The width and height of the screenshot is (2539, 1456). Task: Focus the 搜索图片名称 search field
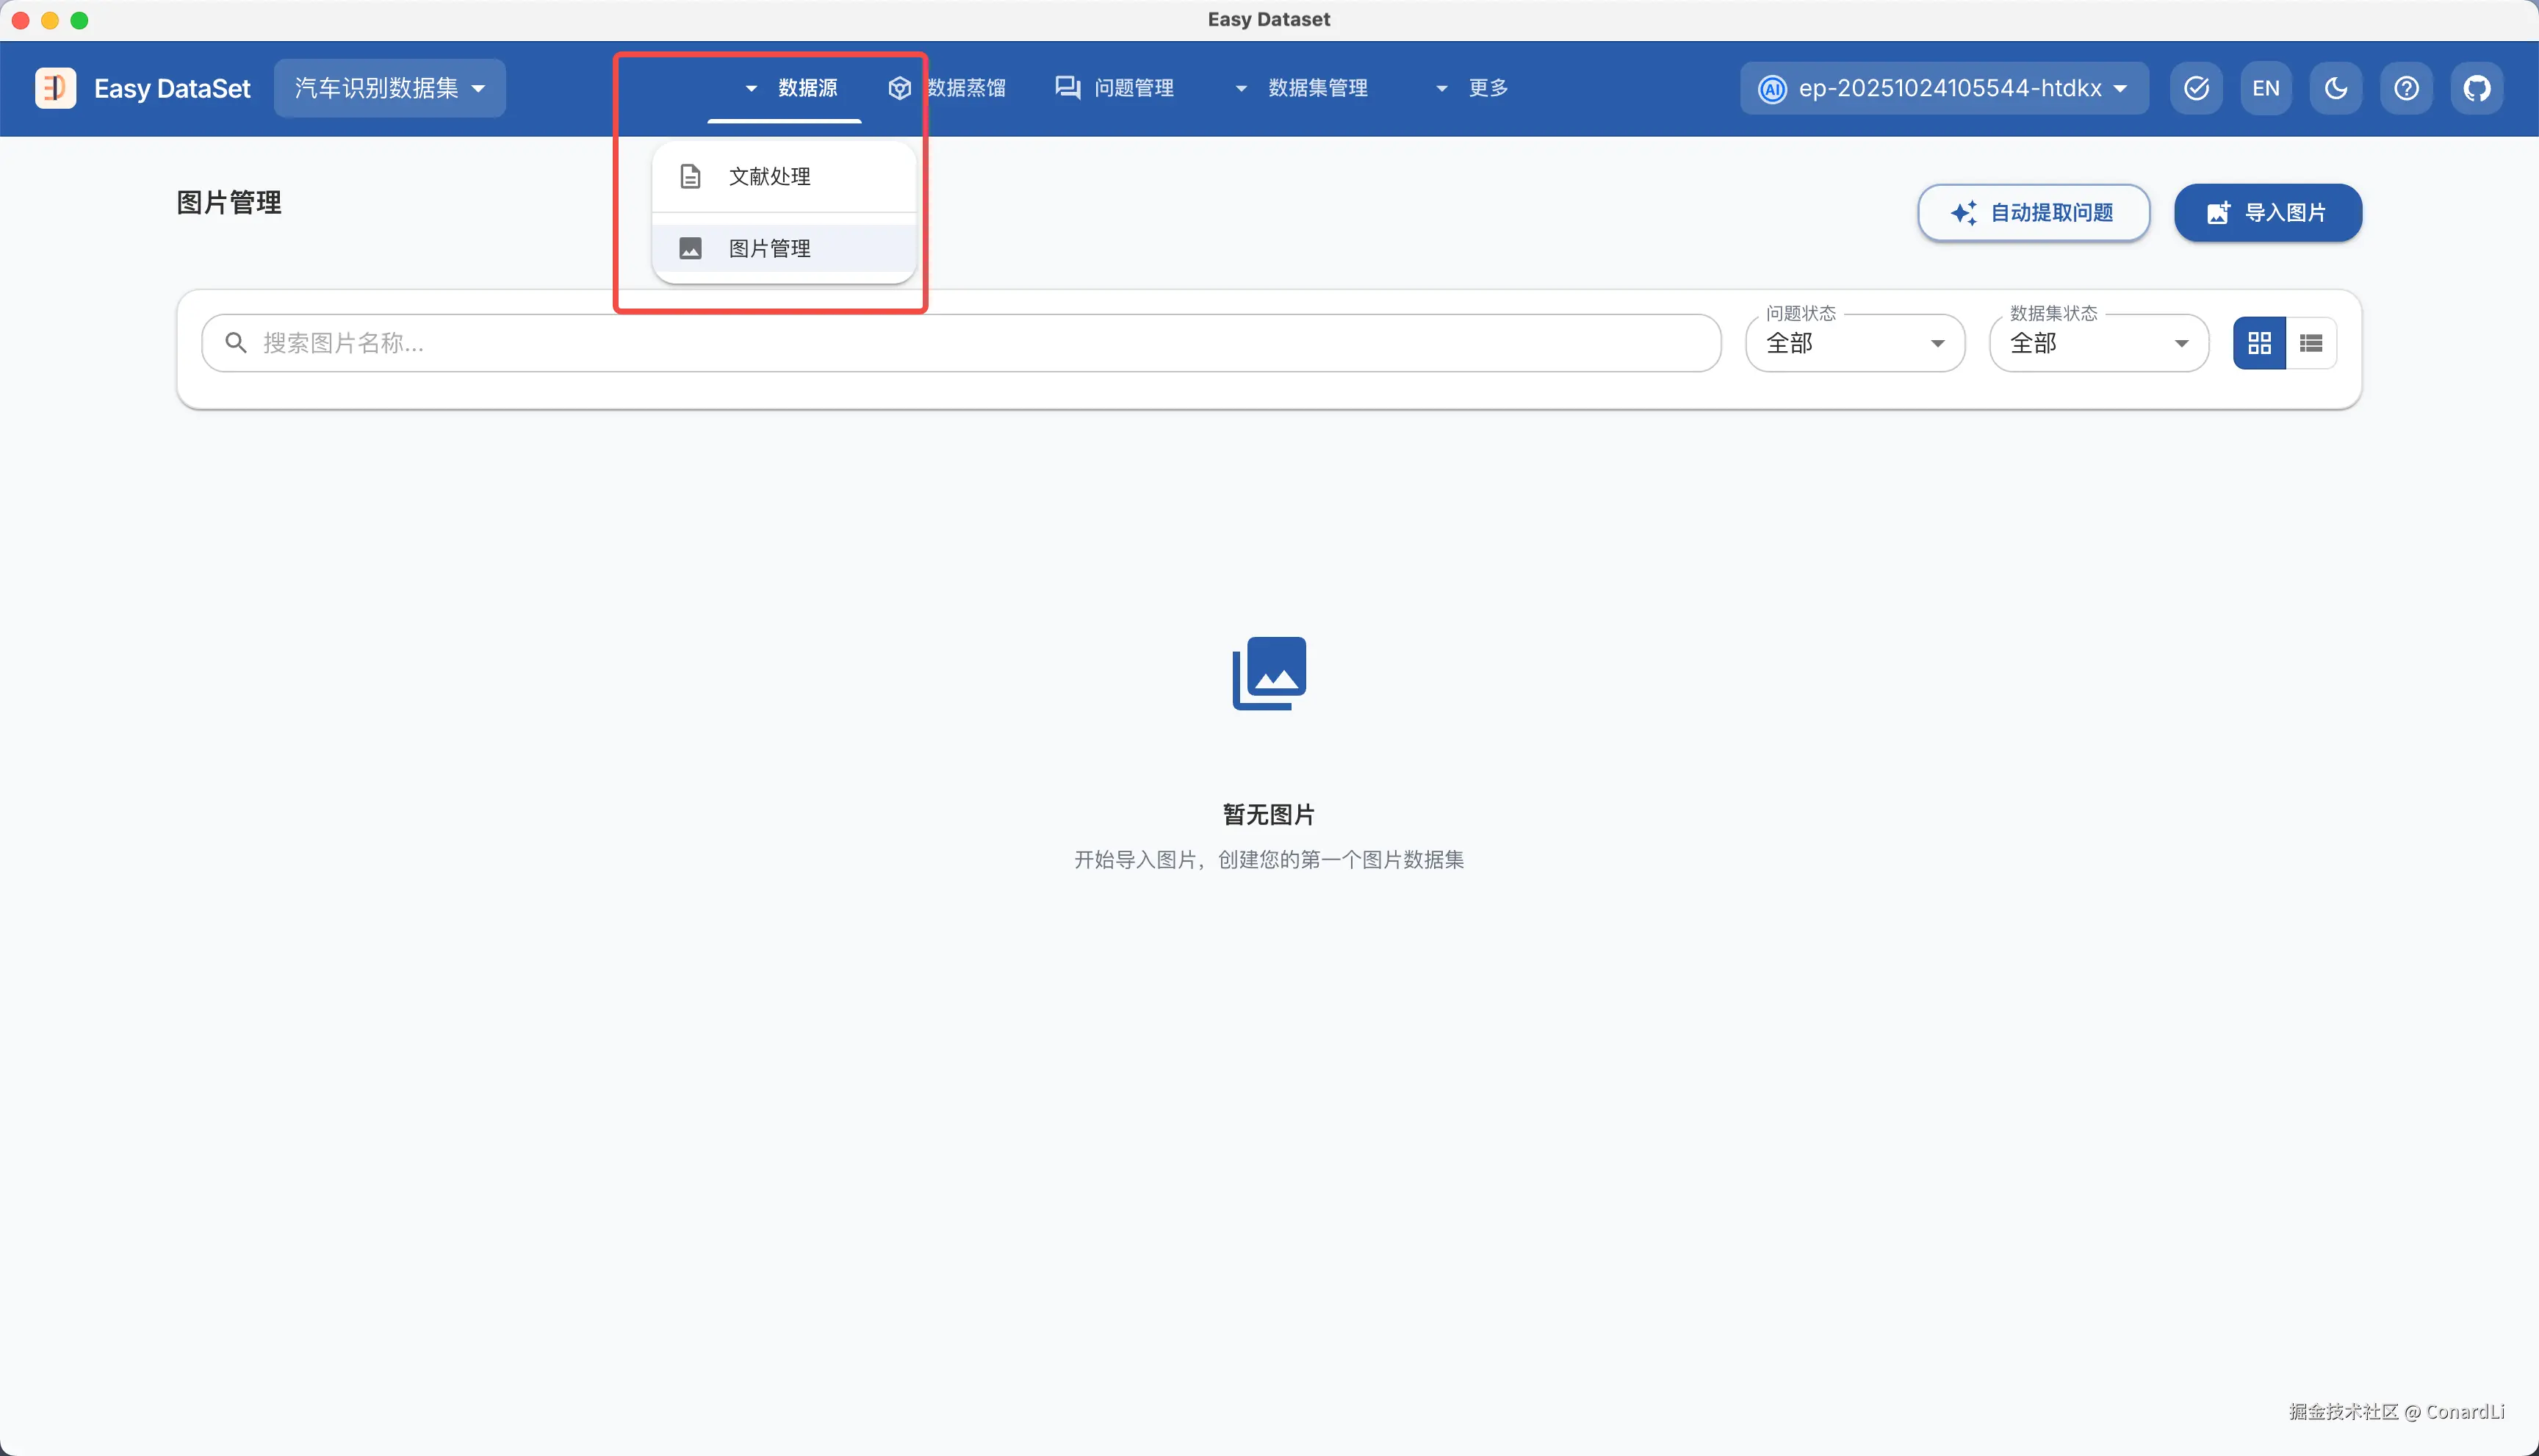pyautogui.click(x=980, y=343)
